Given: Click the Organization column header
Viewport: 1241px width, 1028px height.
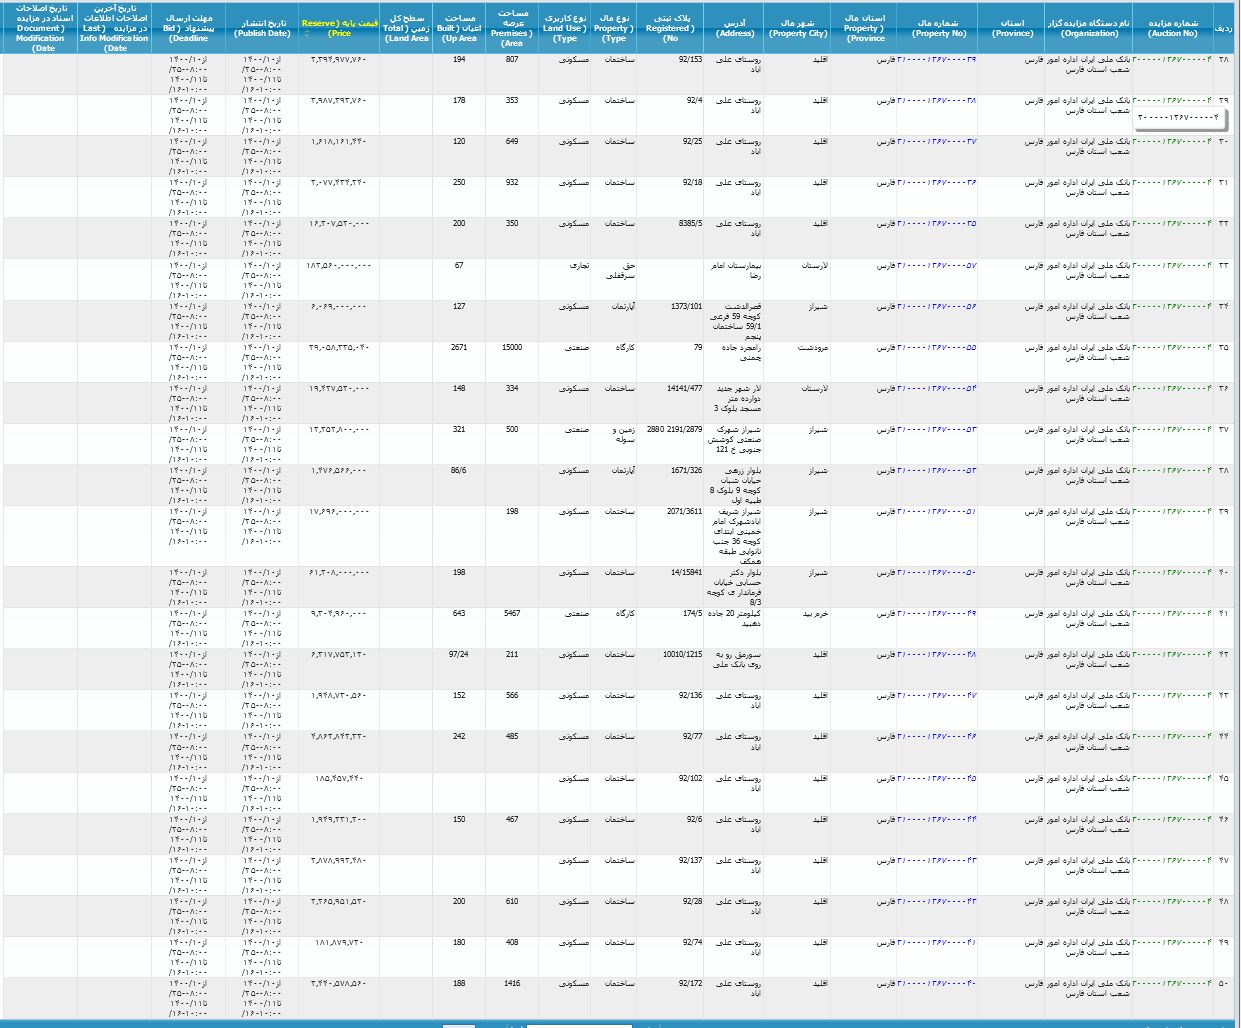Looking at the screenshot, I should click(x=1088, y=28).
